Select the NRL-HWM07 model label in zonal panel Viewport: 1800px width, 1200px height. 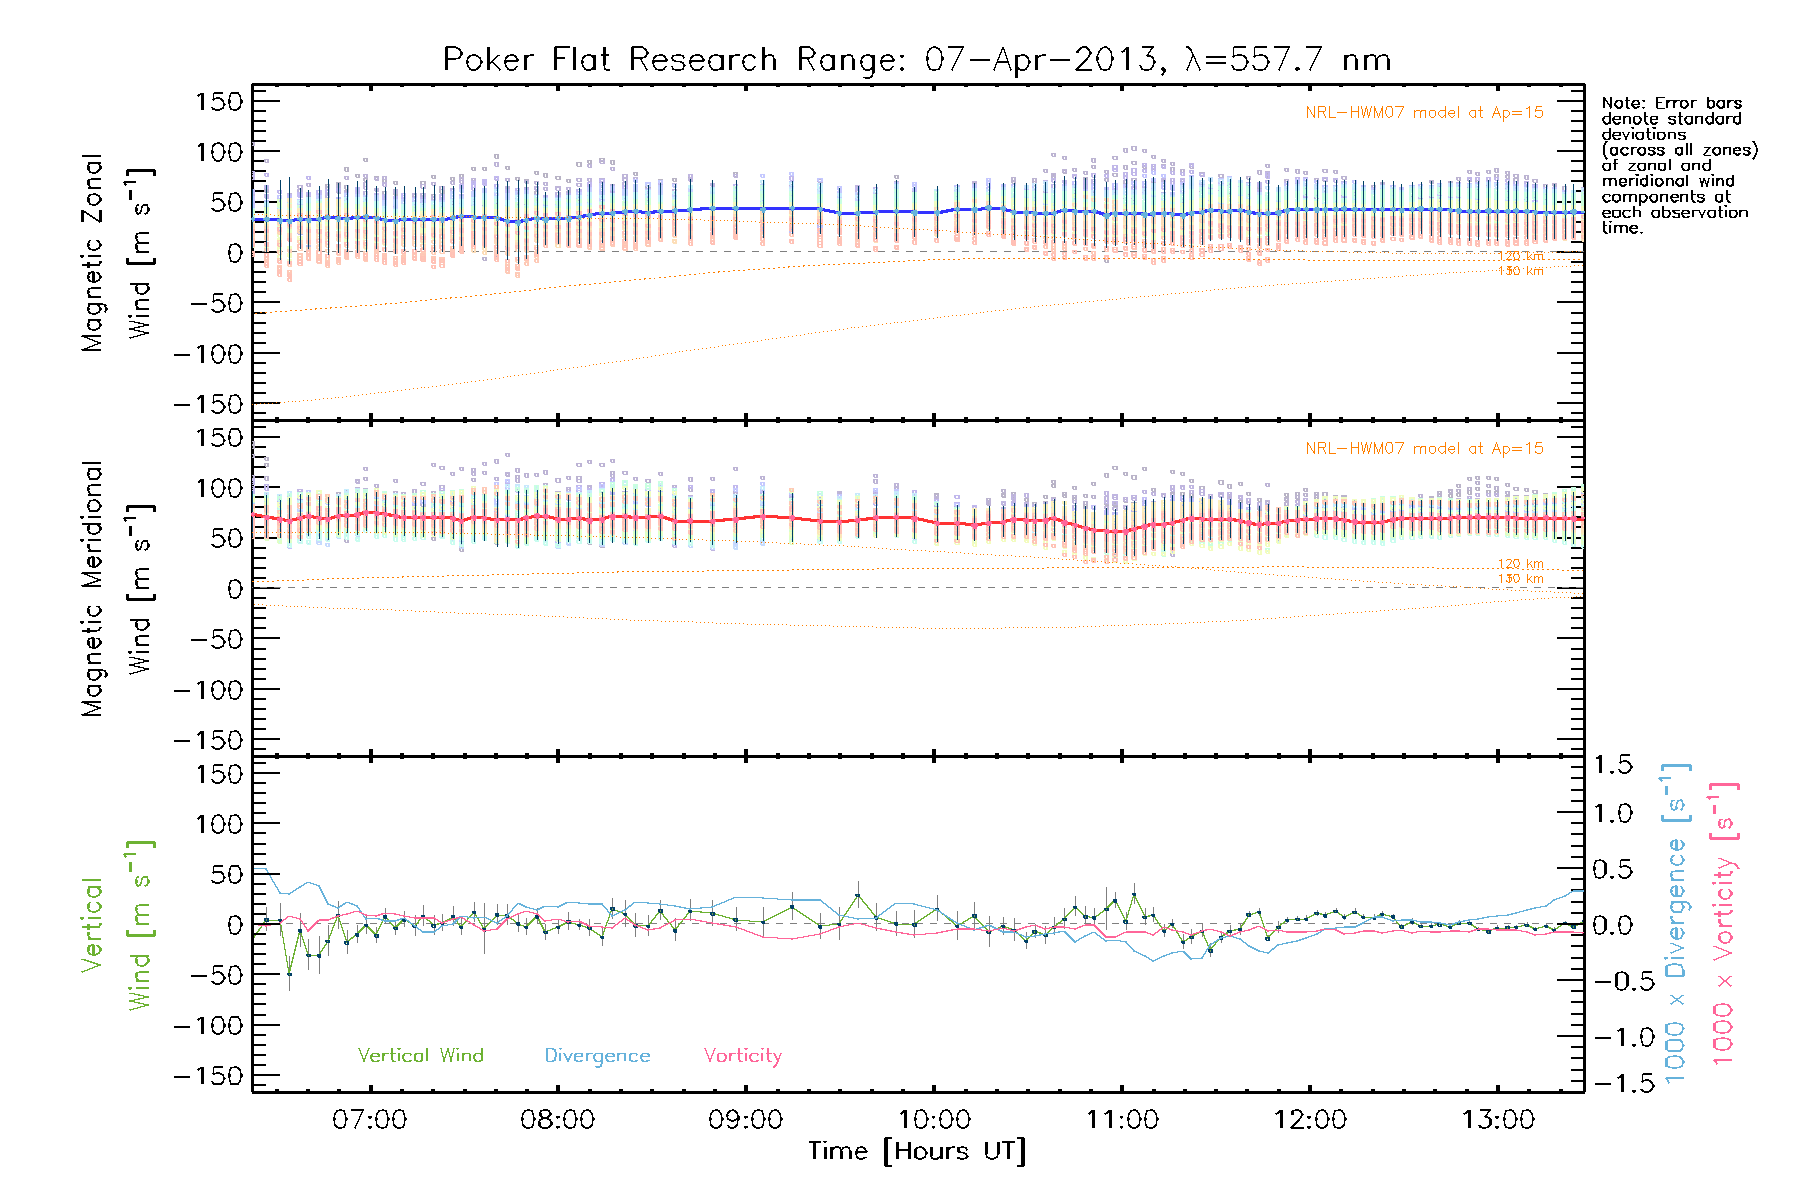(1424, 113)
